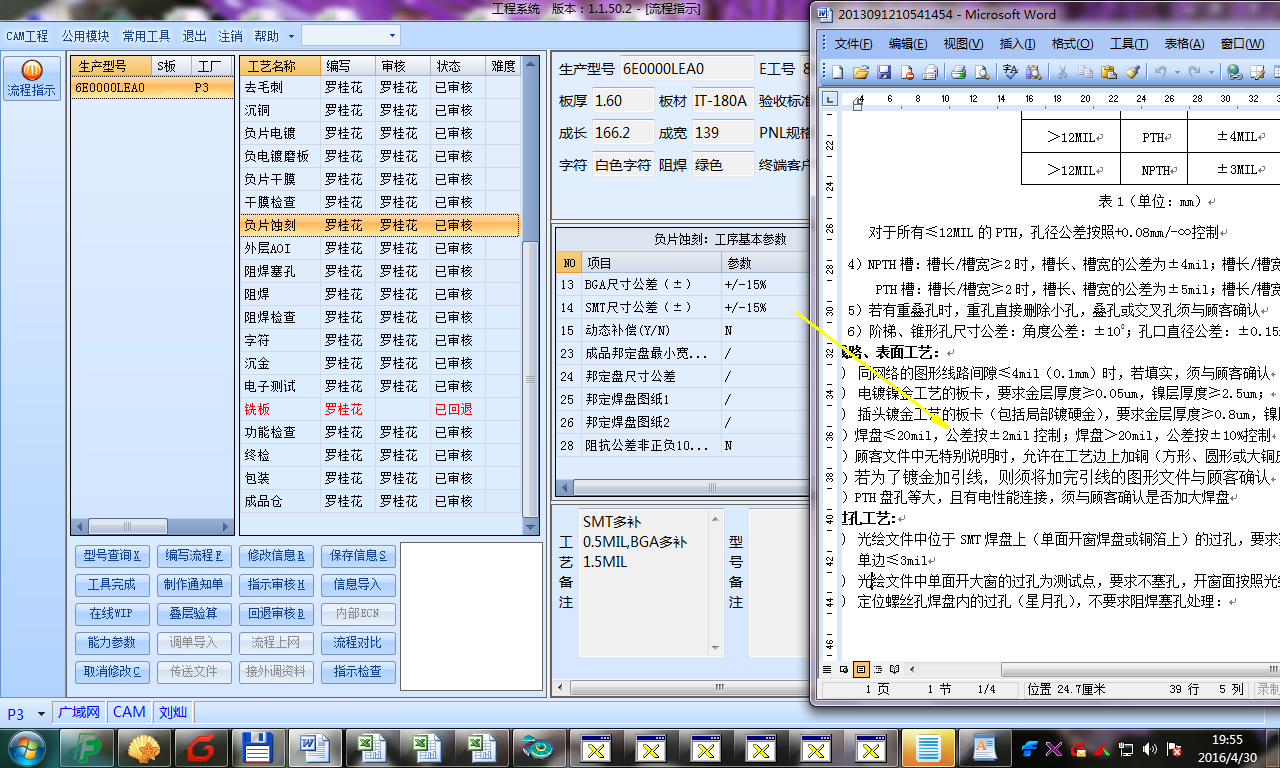Click 生产型号 field 6E0000LEA0
The height and width of the screenshot is (768, 1280).
pos(687,69)
